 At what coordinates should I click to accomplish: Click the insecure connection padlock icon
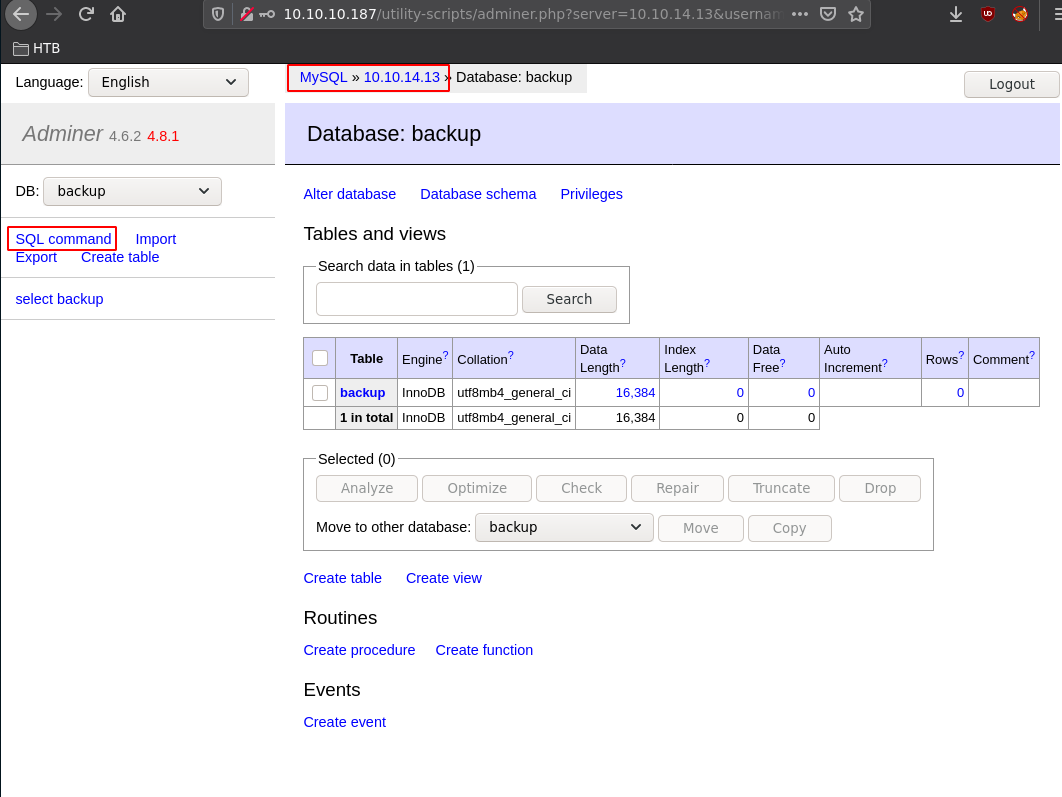tap(247, 14)
